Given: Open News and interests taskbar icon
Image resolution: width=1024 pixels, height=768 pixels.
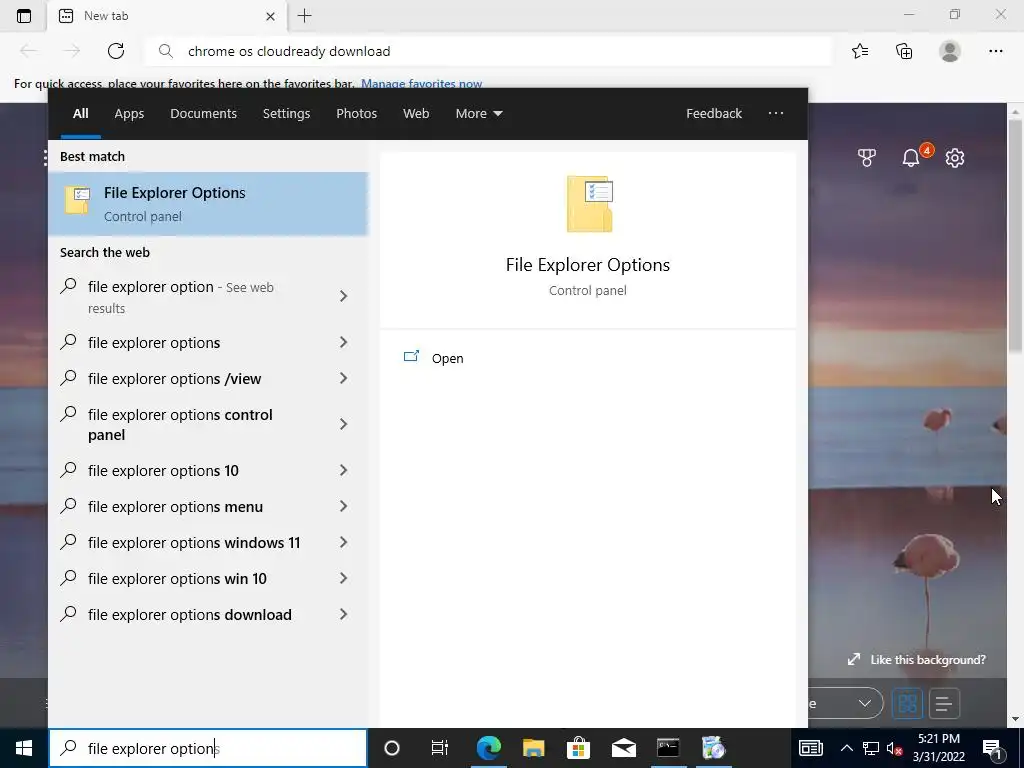Looking at the screenshot, I should tap(810, 748).
